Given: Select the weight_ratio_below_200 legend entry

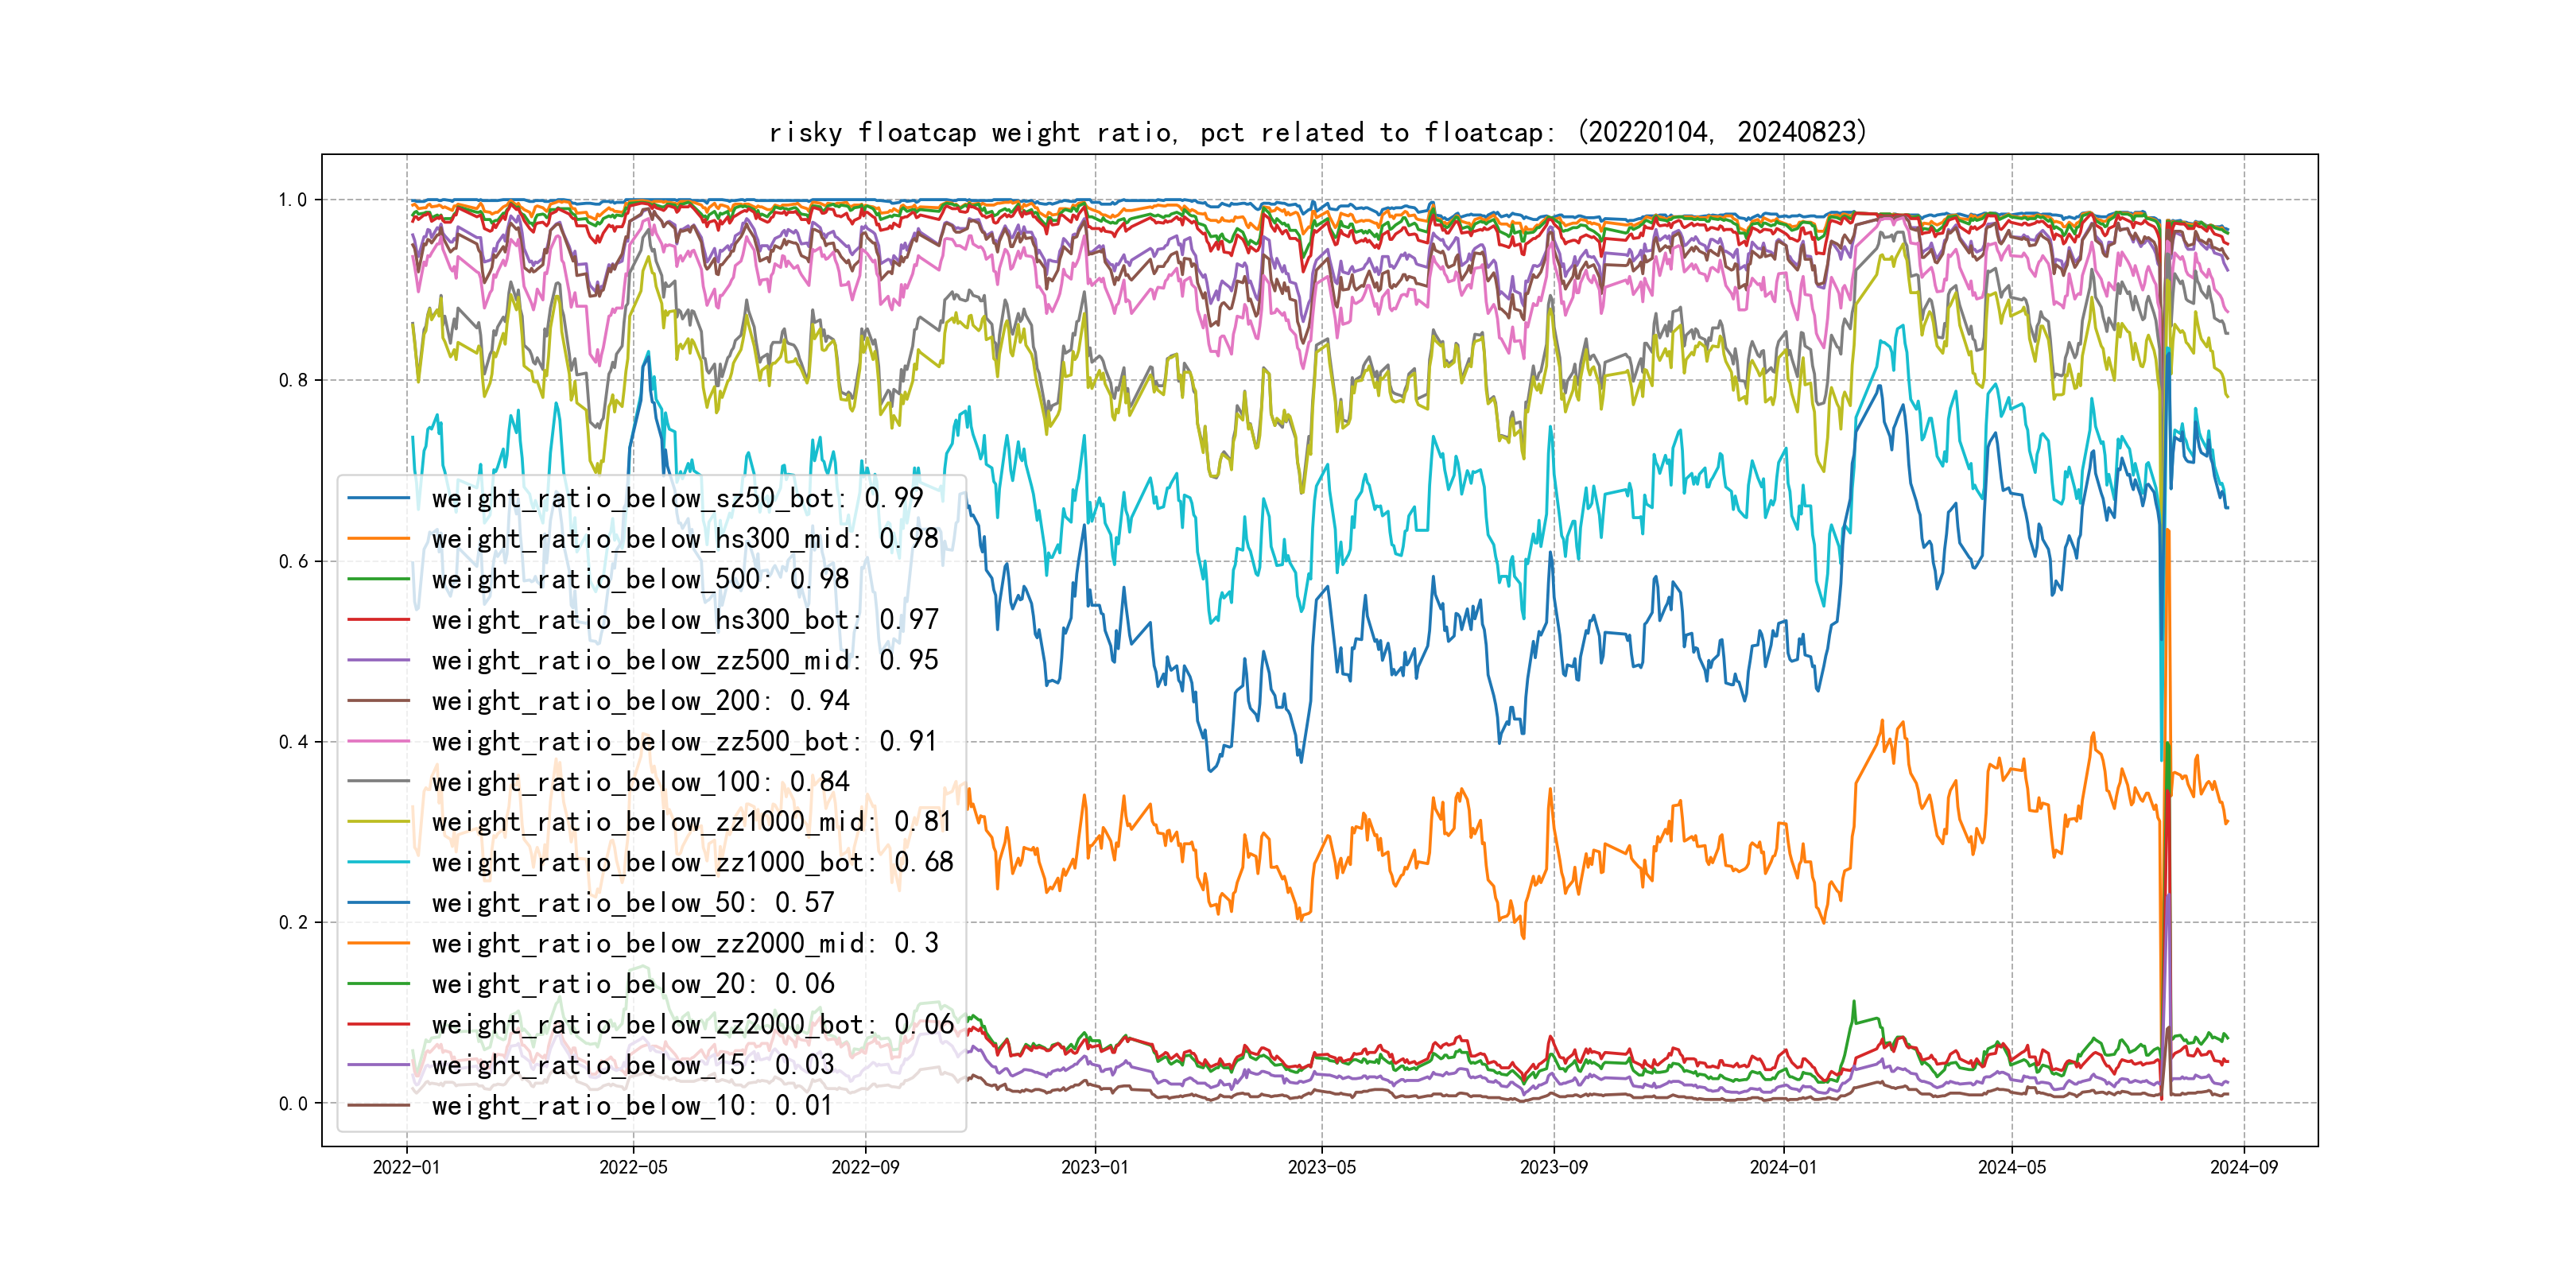Looking at the screenshot, I should coord(640,701).
